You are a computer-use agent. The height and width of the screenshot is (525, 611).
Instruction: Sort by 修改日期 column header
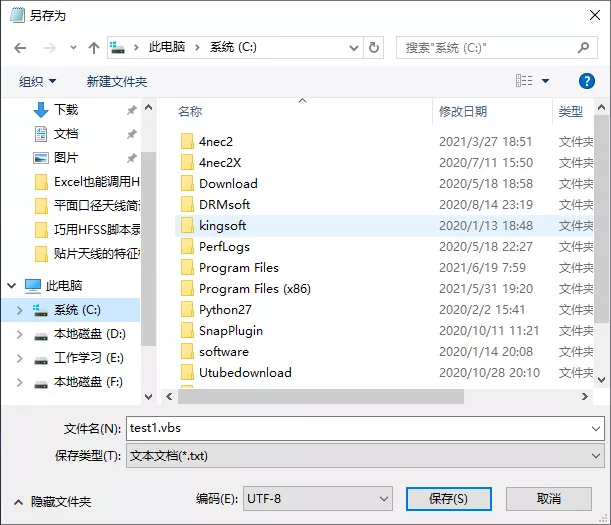coord(463,112)
